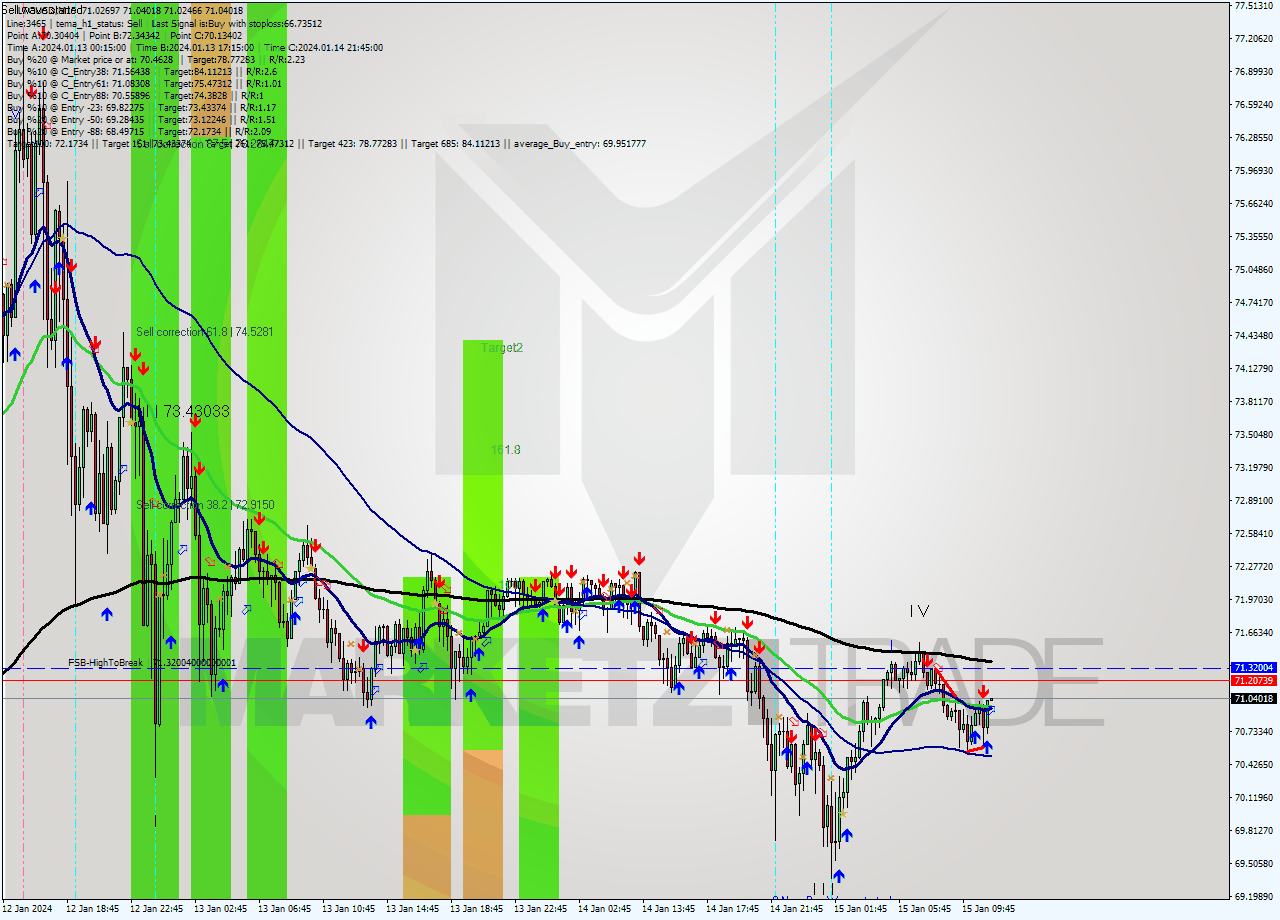Screen dimensions: 1280x920
Task: Click the '13 Jan 10:45' time axis label
Action: click(349, 909)
